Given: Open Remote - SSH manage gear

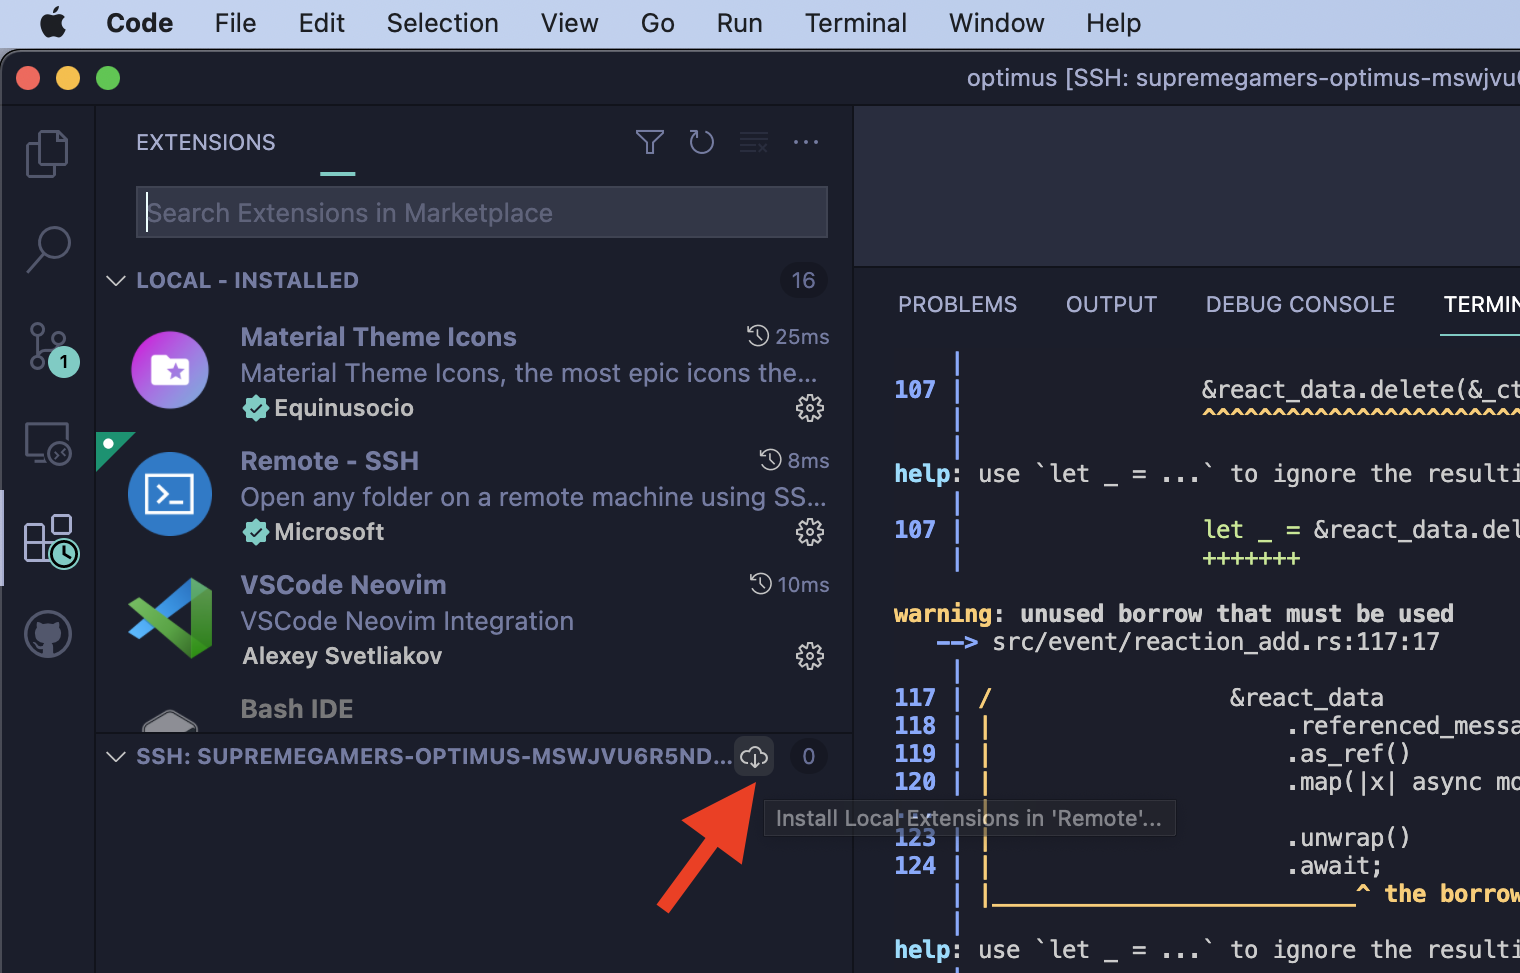Looking at the screenshot, I should click(x=810, y=532).
